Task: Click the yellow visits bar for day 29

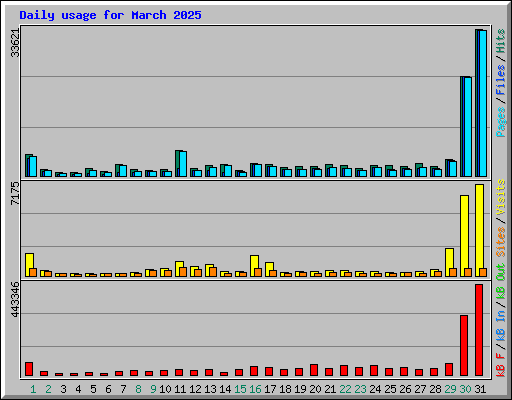Action: tap(449, 262)
